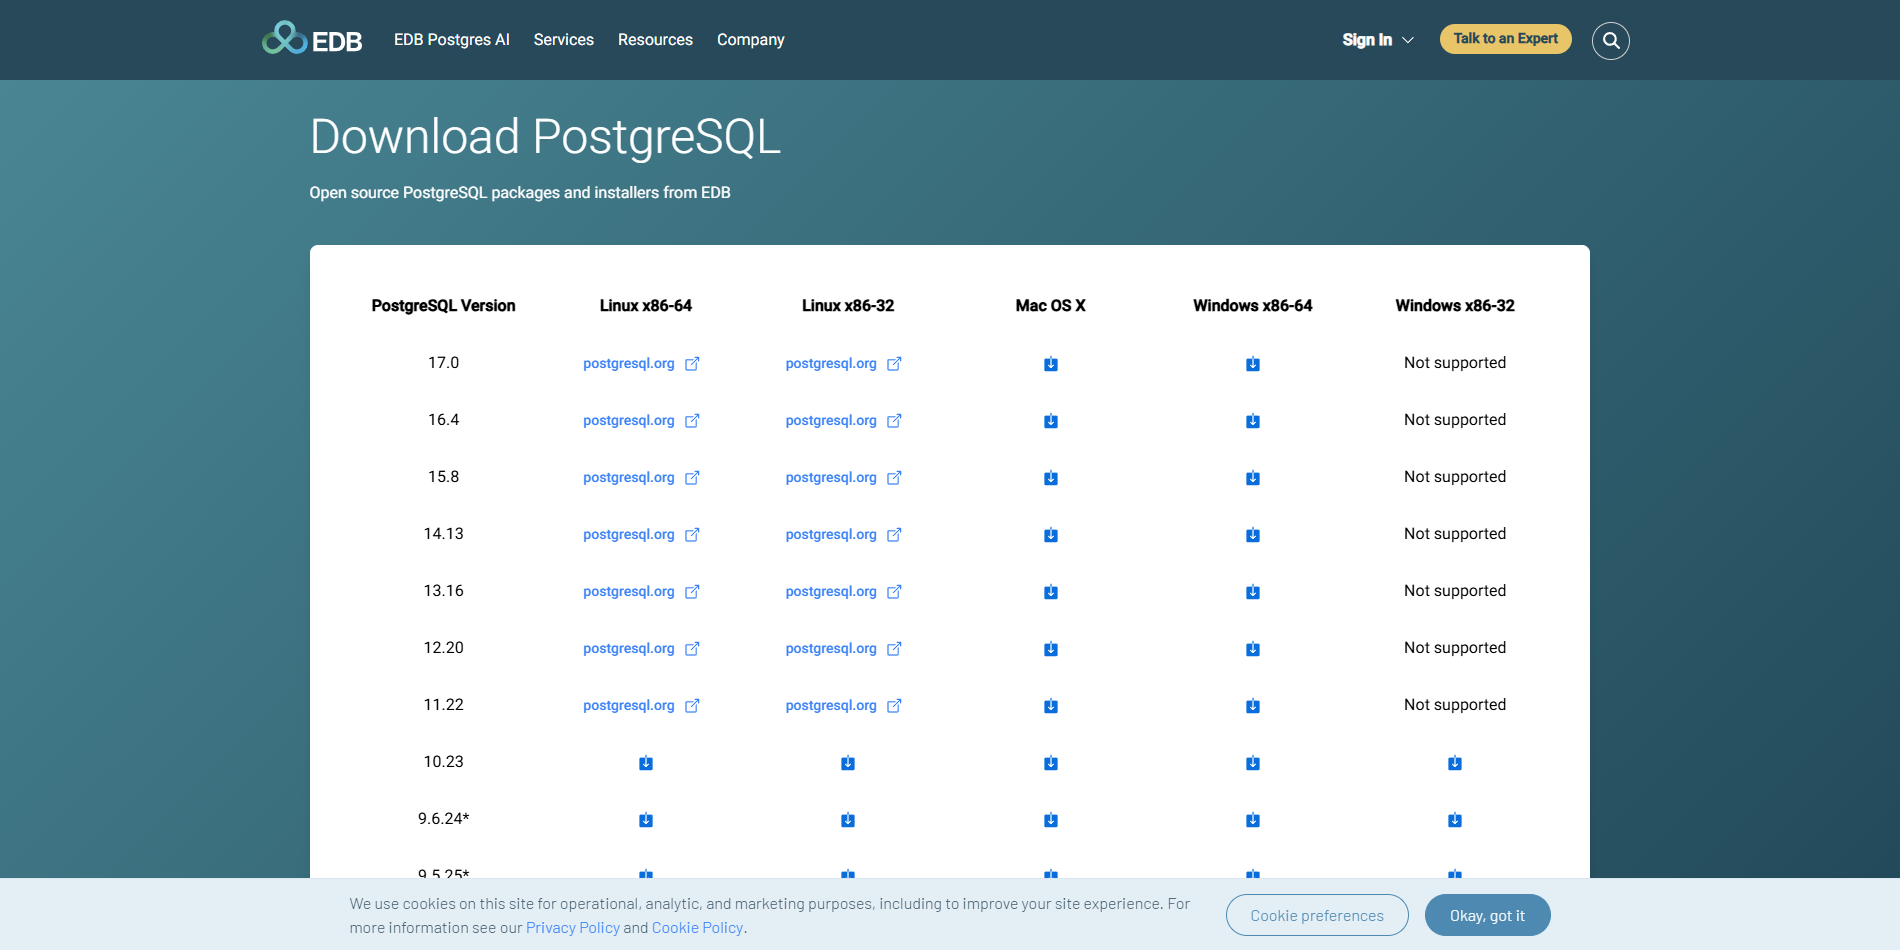
Task: Download PostgreSQL 13.16 for Mac OS X
Action: tap(1051, 592)
